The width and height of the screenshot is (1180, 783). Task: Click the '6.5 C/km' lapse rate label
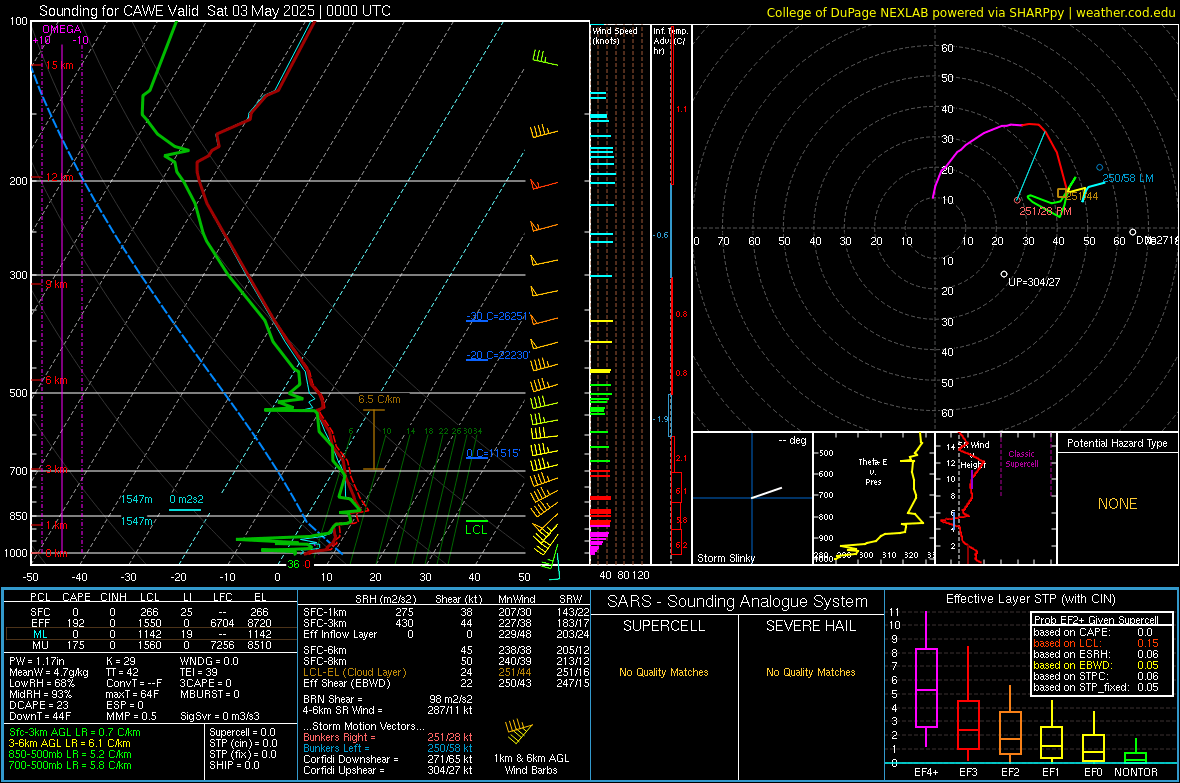click(x=379, y=400)
